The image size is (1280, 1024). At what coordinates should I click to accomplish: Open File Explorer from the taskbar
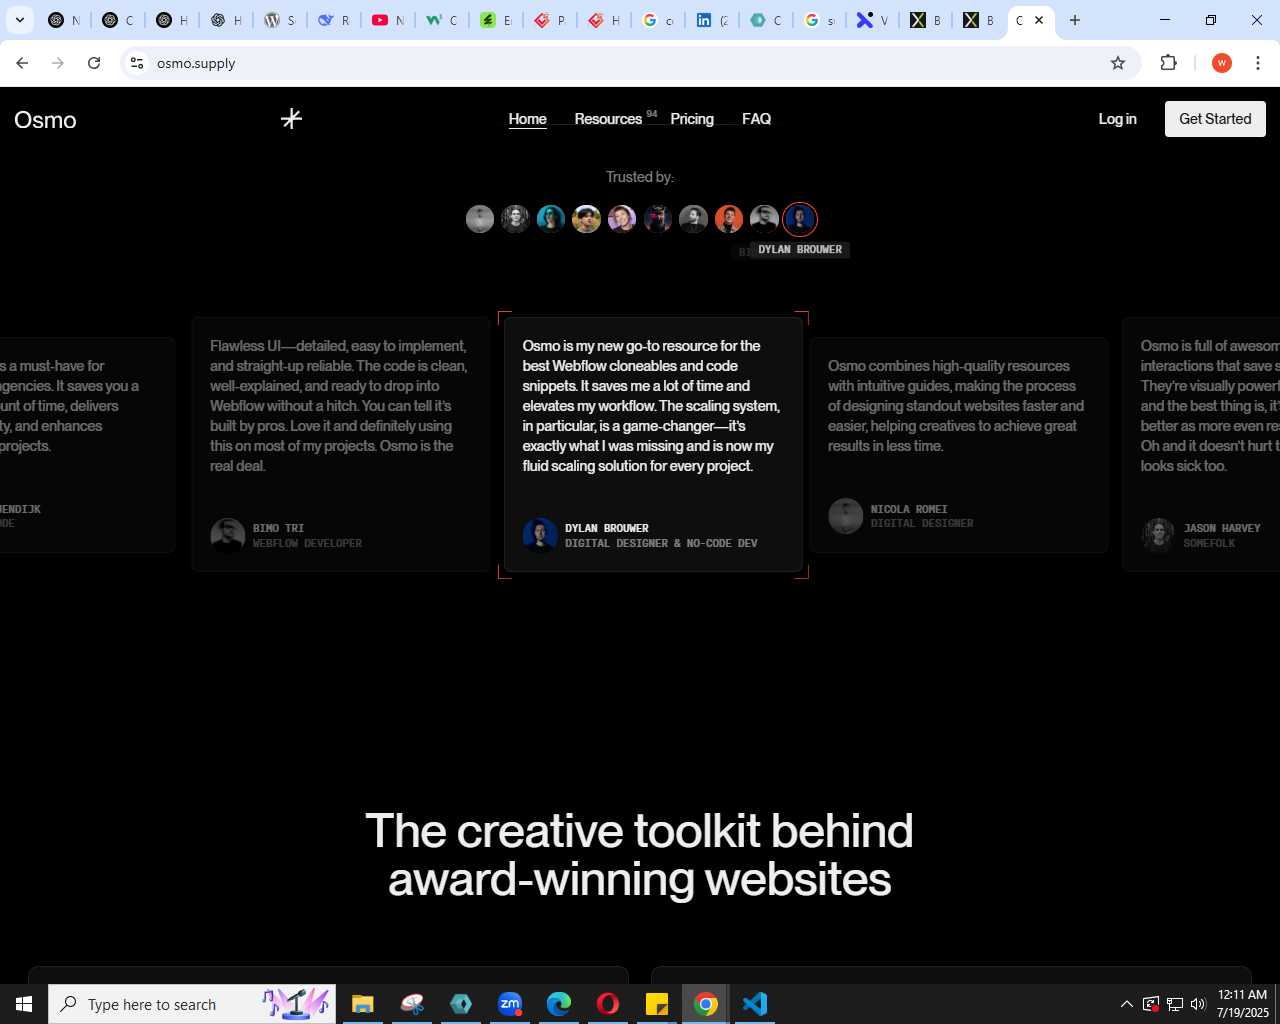(x=363, y=1004)
